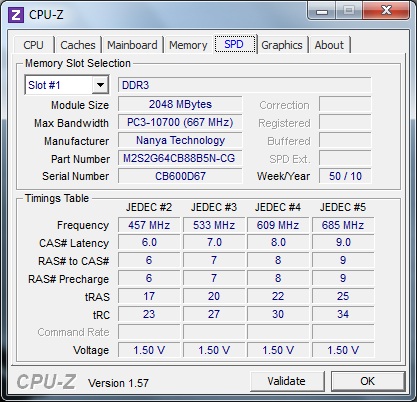
Task: Open the Slot #1 dropdown arrow
Action: tap(100, 85)
